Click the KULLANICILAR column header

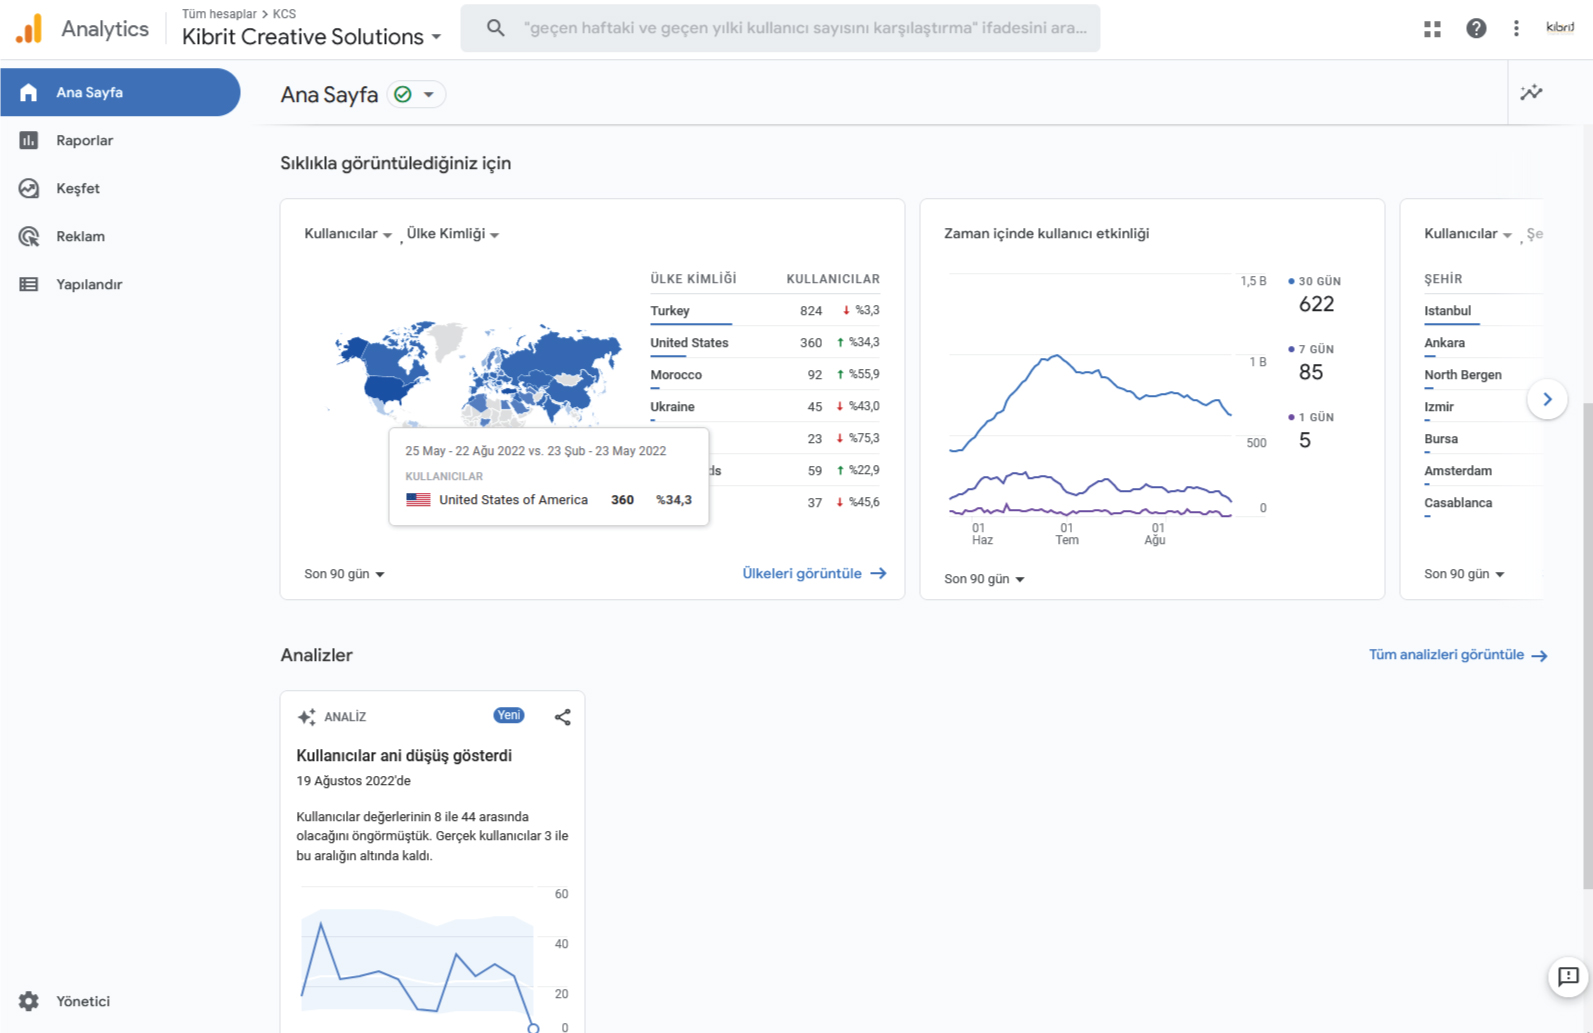coord(833,279)
